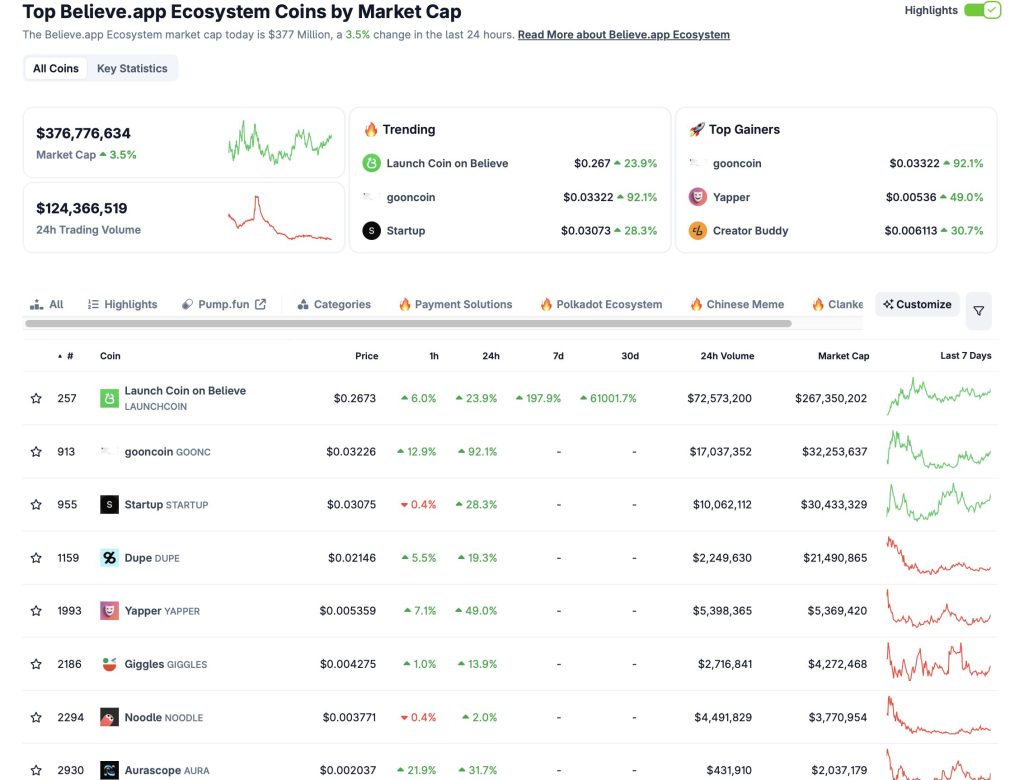This screenshot has width=1024, height=780.
Task: Click the Startup coin logo
Action: pos(109,504)
